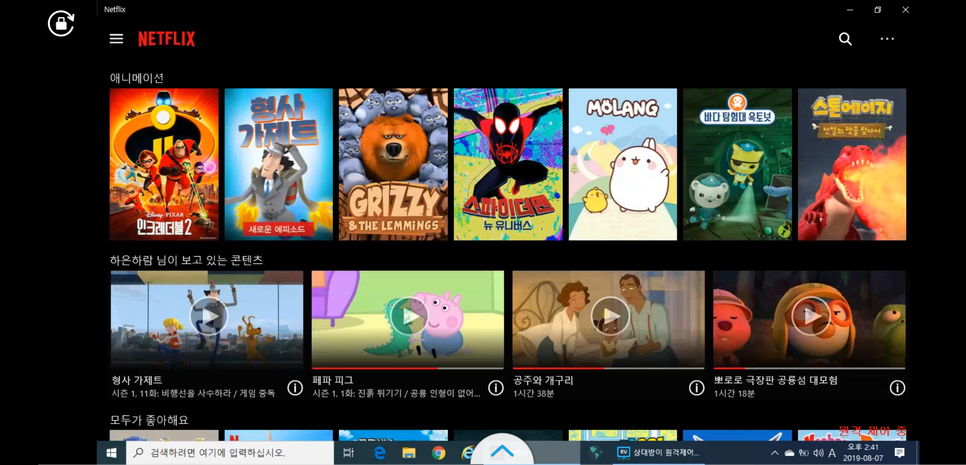
Task: Click the taskbar clock showing 오후 2:41
Action: point(865,453)
